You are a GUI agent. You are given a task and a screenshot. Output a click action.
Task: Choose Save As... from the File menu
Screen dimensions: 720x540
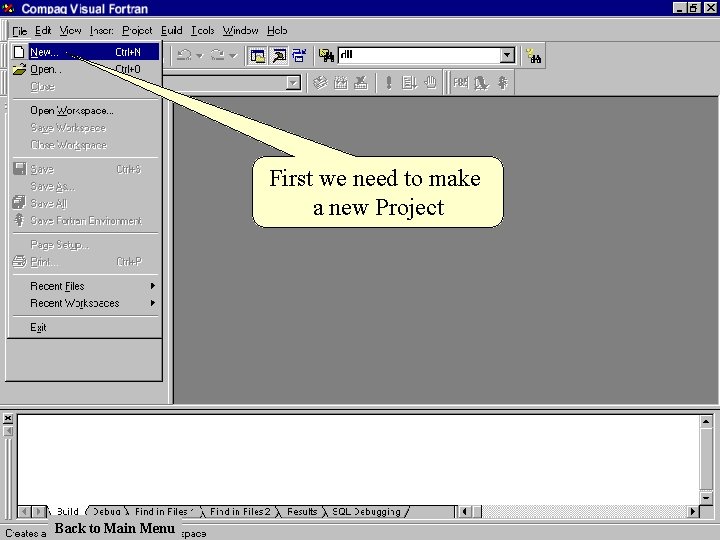[85, 186]
